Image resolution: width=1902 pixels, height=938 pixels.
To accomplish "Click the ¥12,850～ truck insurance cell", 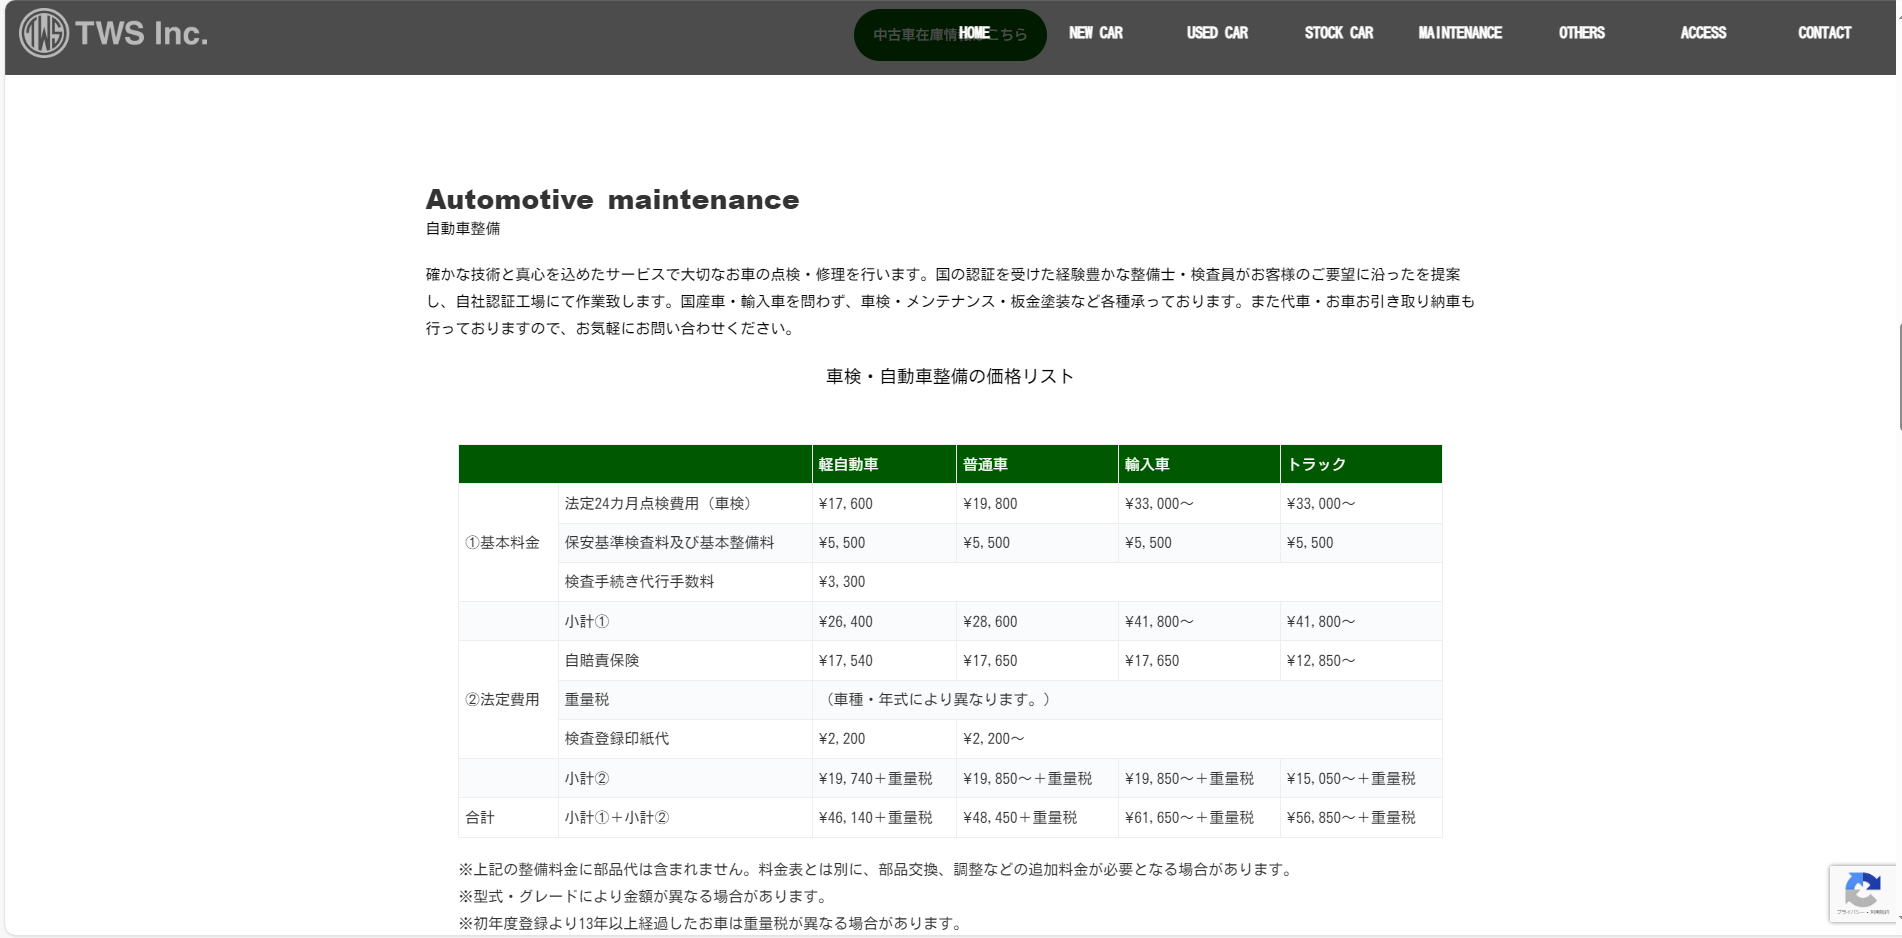I will click(1361, 661).
